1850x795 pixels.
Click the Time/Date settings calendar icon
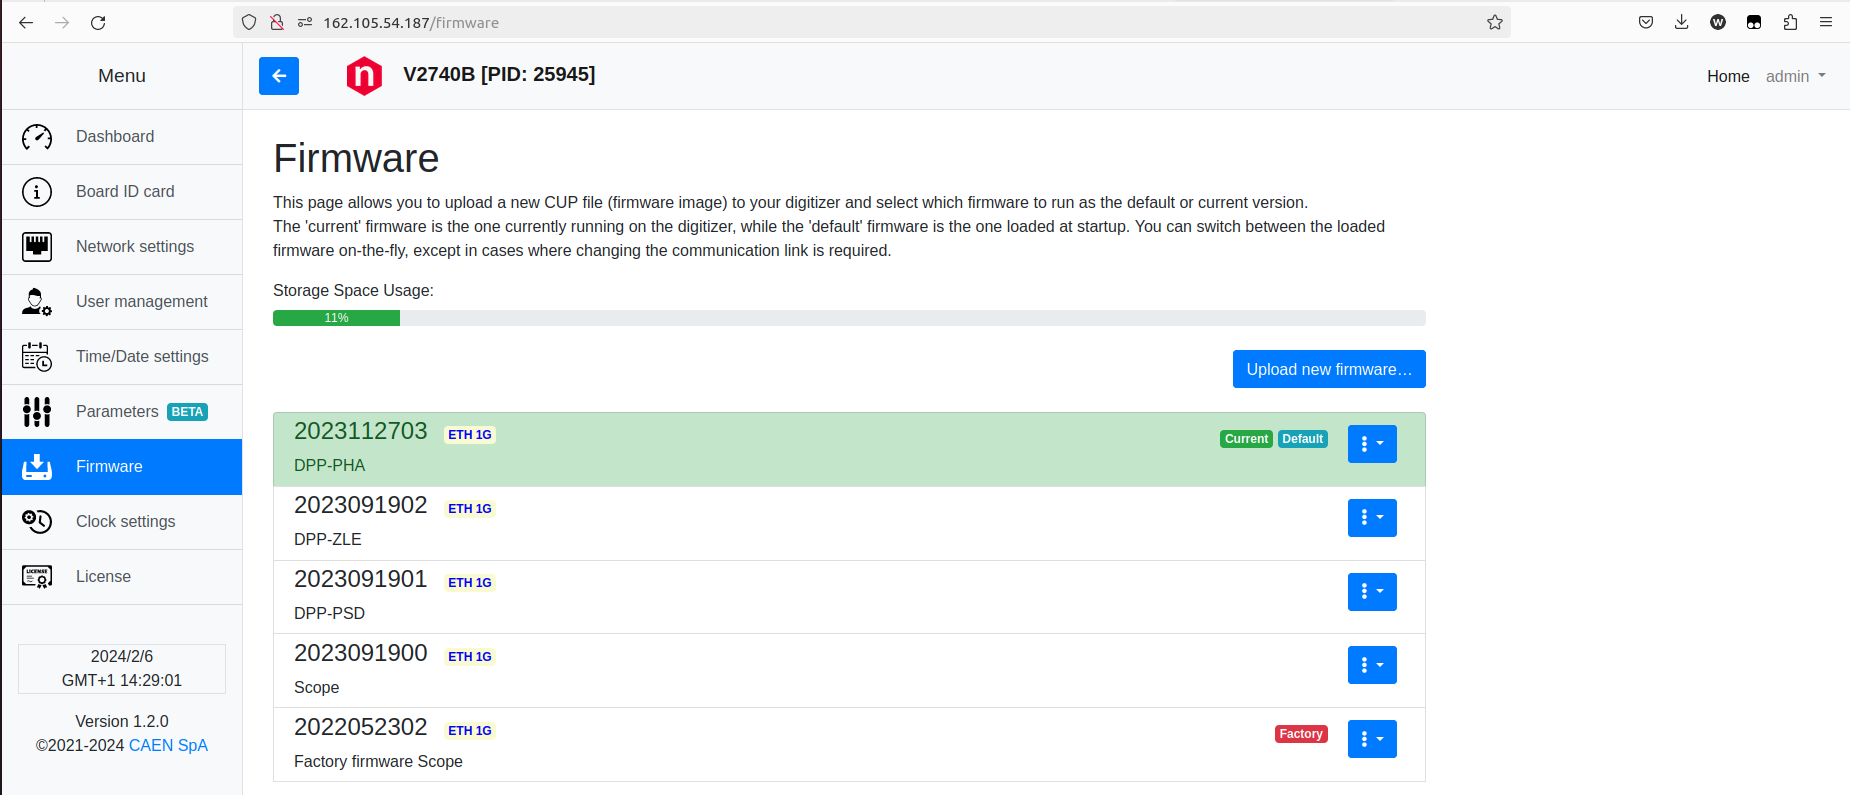coord(37,357)
